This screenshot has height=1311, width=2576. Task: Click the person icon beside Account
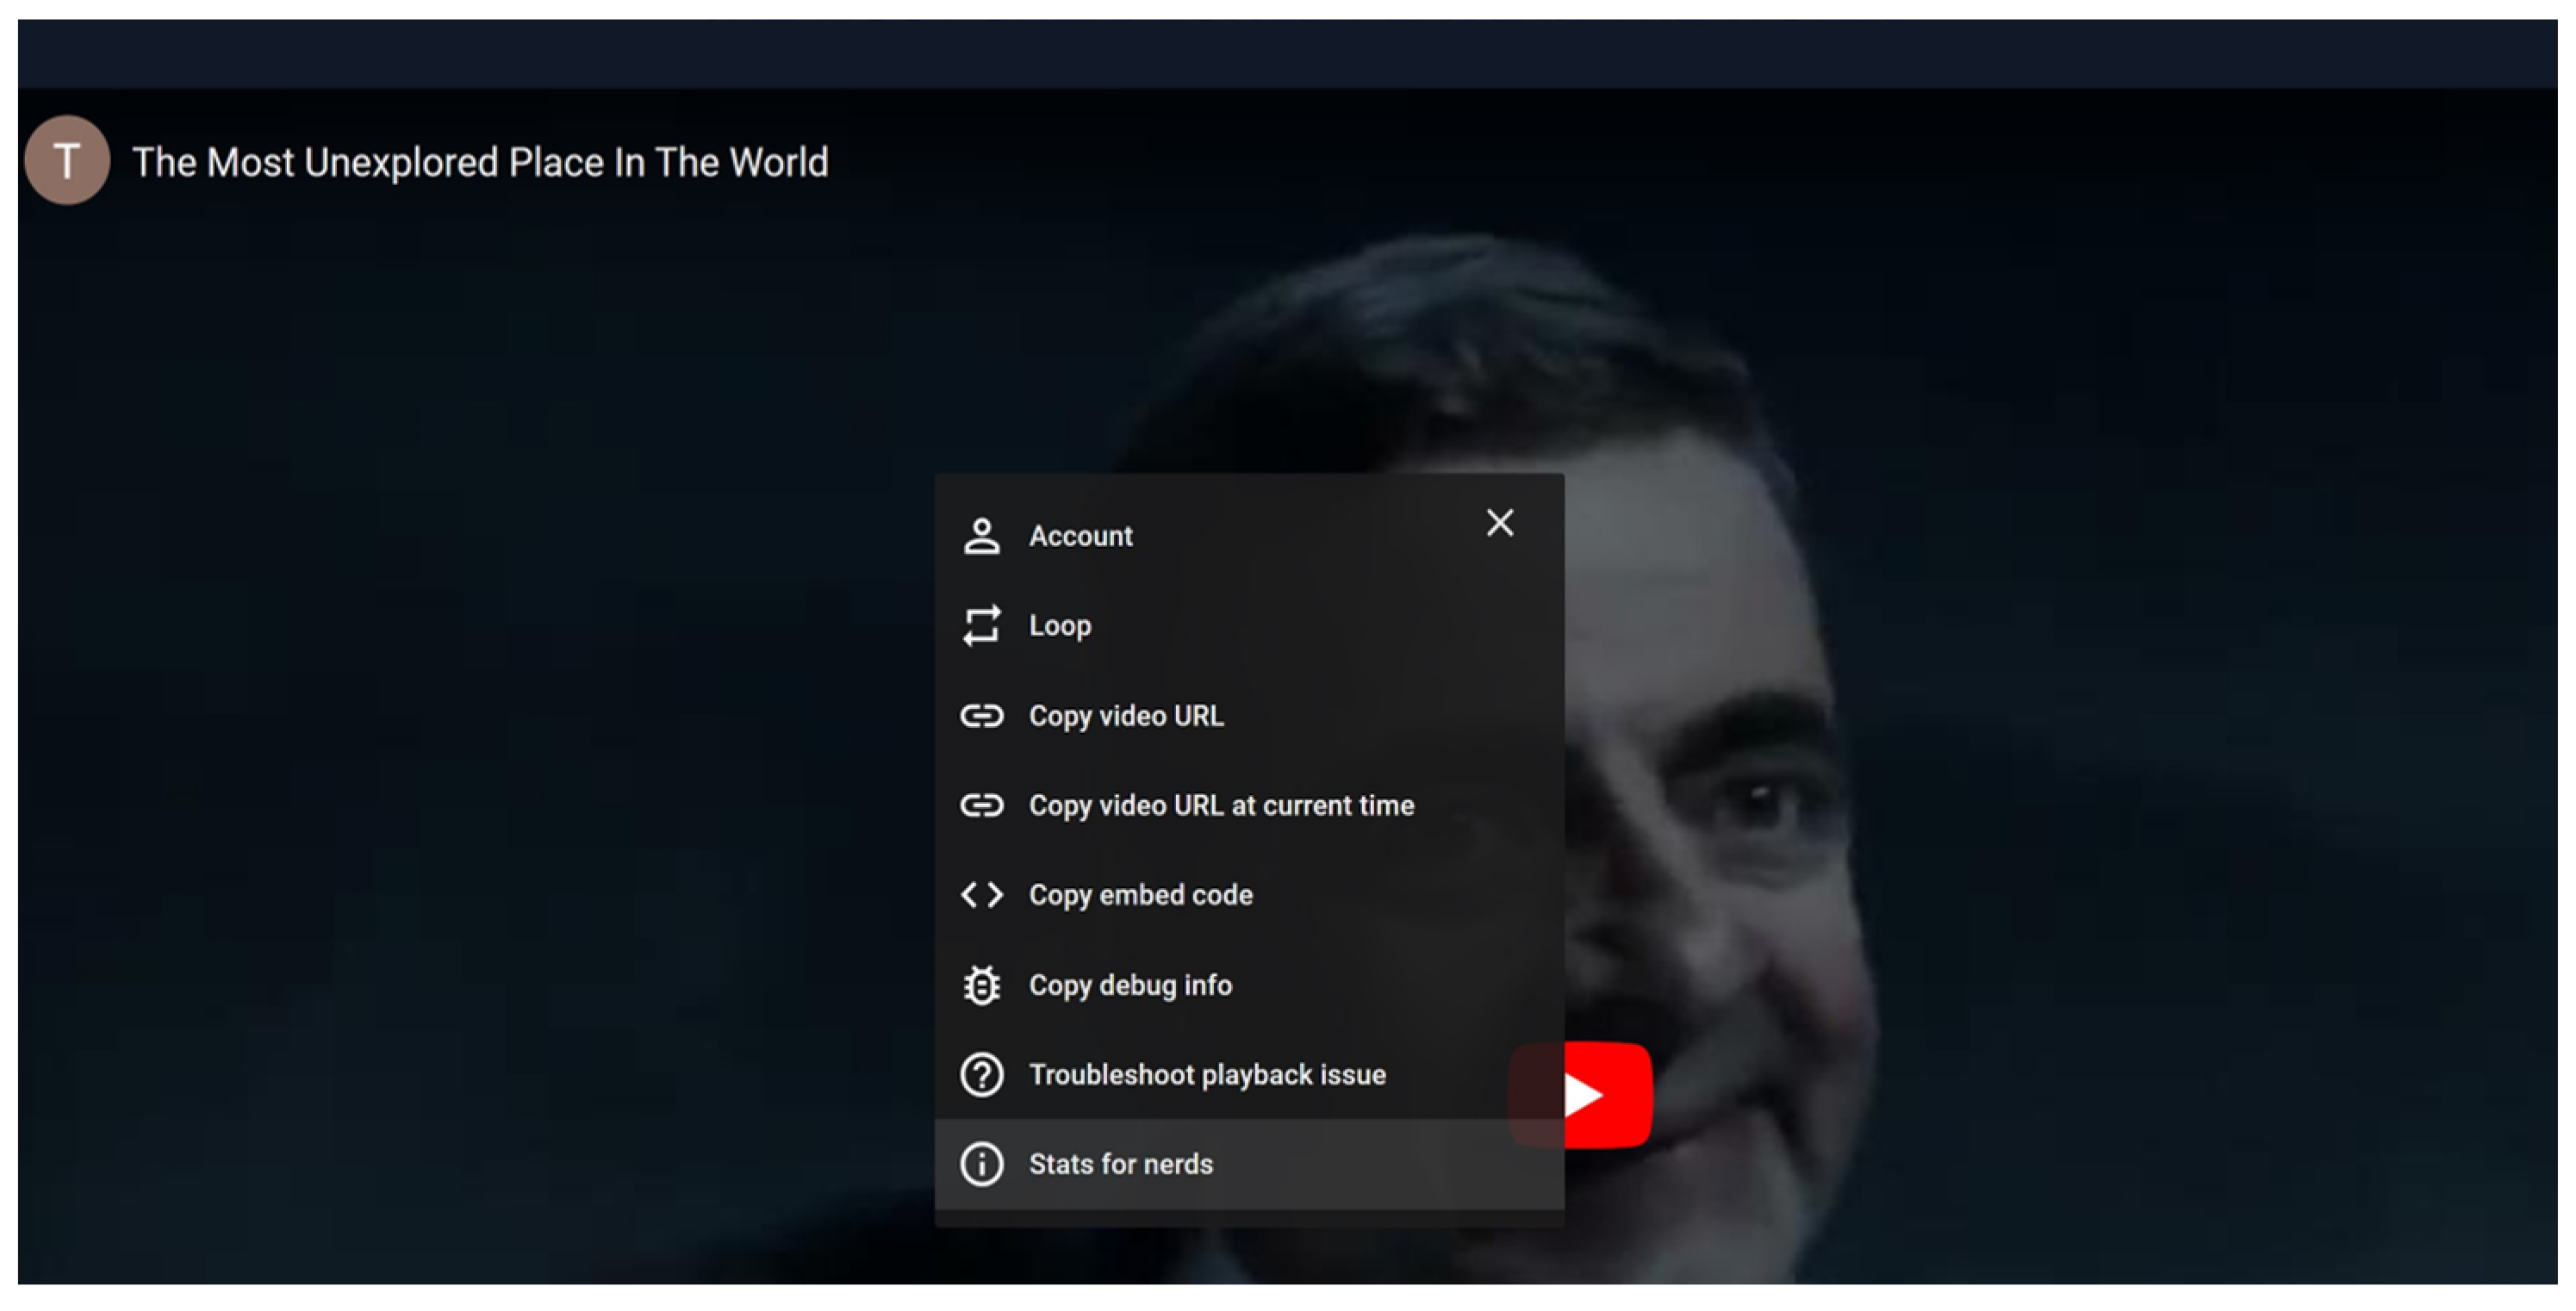[981, 536]
